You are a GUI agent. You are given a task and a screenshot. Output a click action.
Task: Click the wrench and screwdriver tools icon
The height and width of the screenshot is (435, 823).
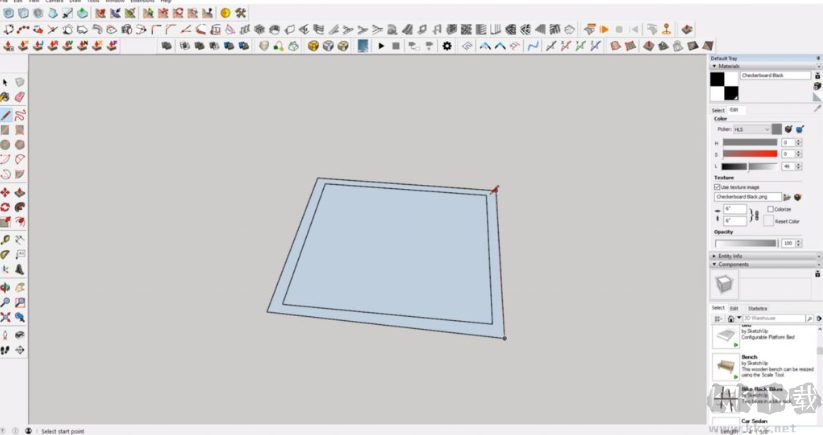pos(240,13)
